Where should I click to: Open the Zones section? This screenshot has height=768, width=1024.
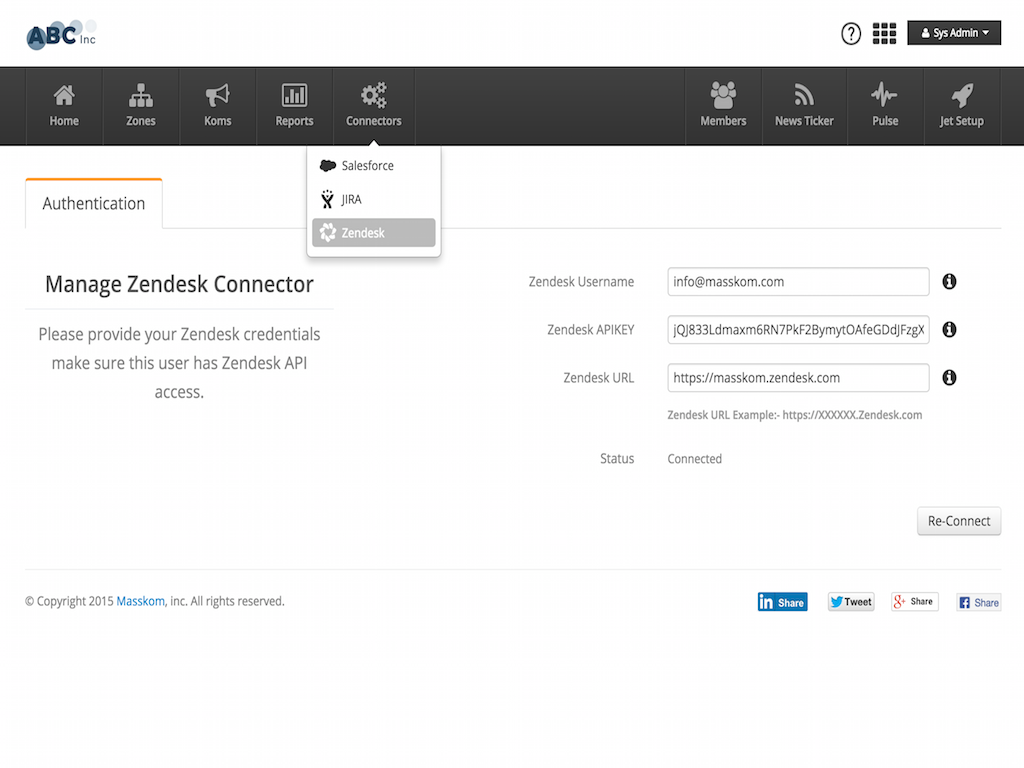[x=141, y=106]
